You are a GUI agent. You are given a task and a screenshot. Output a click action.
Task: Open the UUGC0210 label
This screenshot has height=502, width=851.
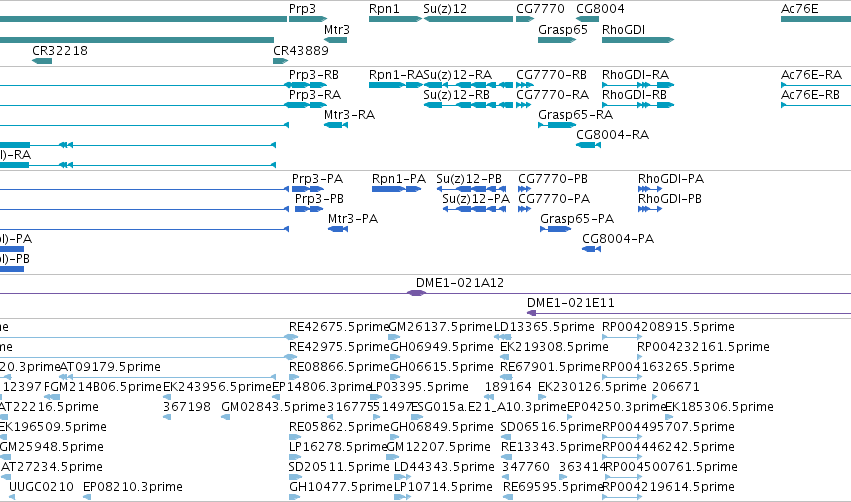click(41, 487)
